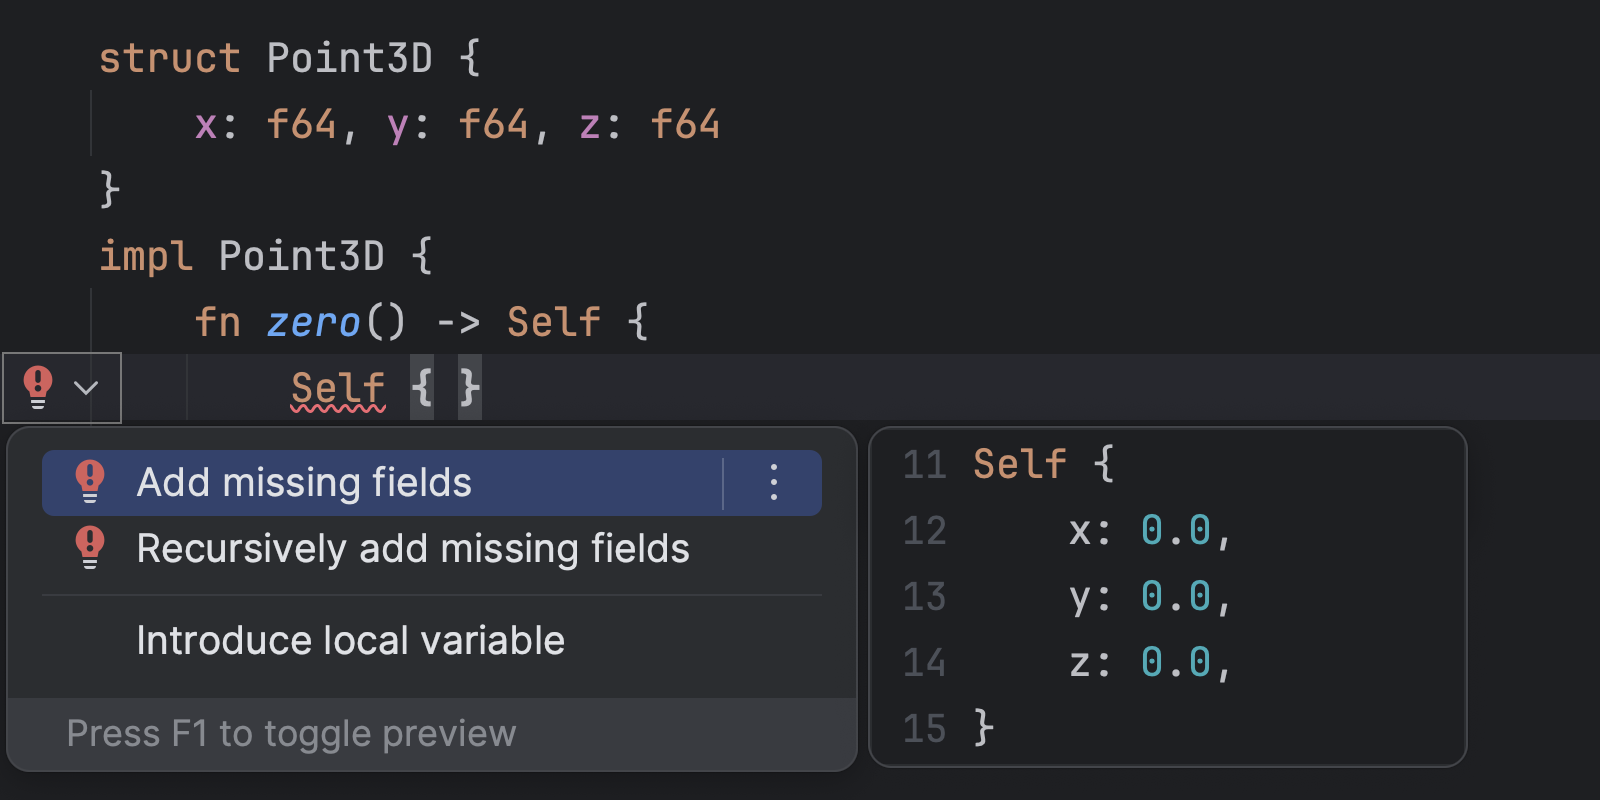Open more options via the three-dot kebab icon
This screenshot has height=800, width=1600.
pyautogui.click(x=772, y=483)
